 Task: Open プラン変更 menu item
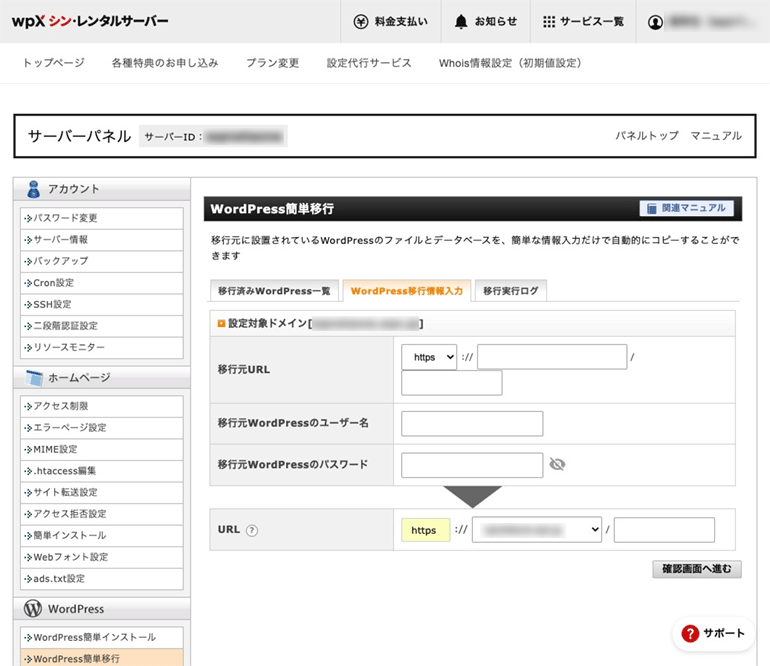click(273, 63)
